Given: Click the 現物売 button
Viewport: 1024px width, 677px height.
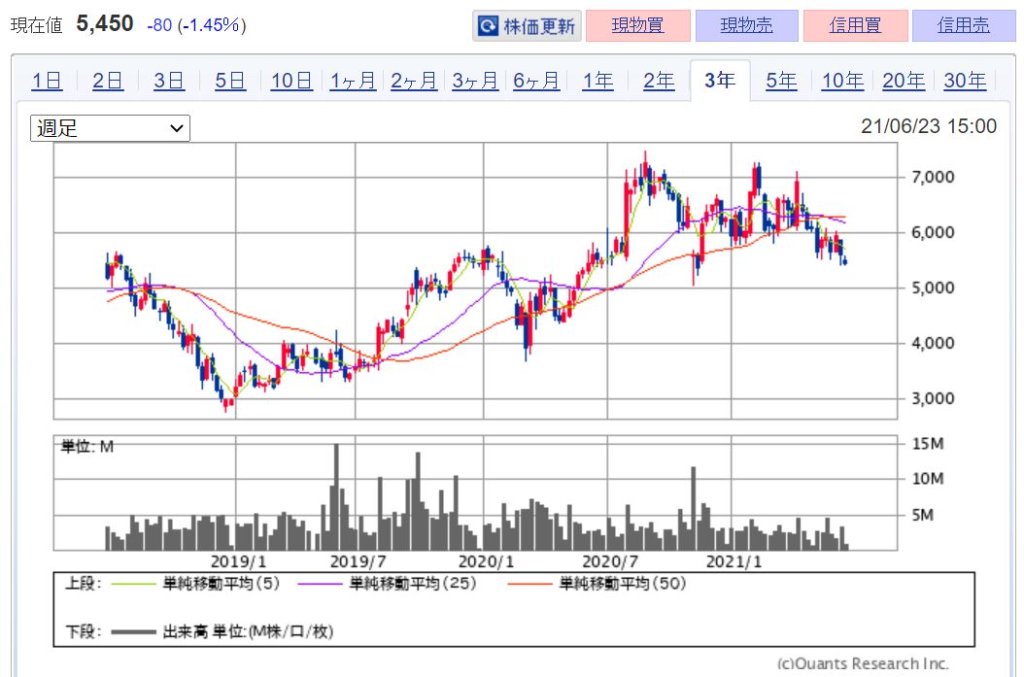Looking at the screenshot, I should pyautogui.click(x=746, y=25).
